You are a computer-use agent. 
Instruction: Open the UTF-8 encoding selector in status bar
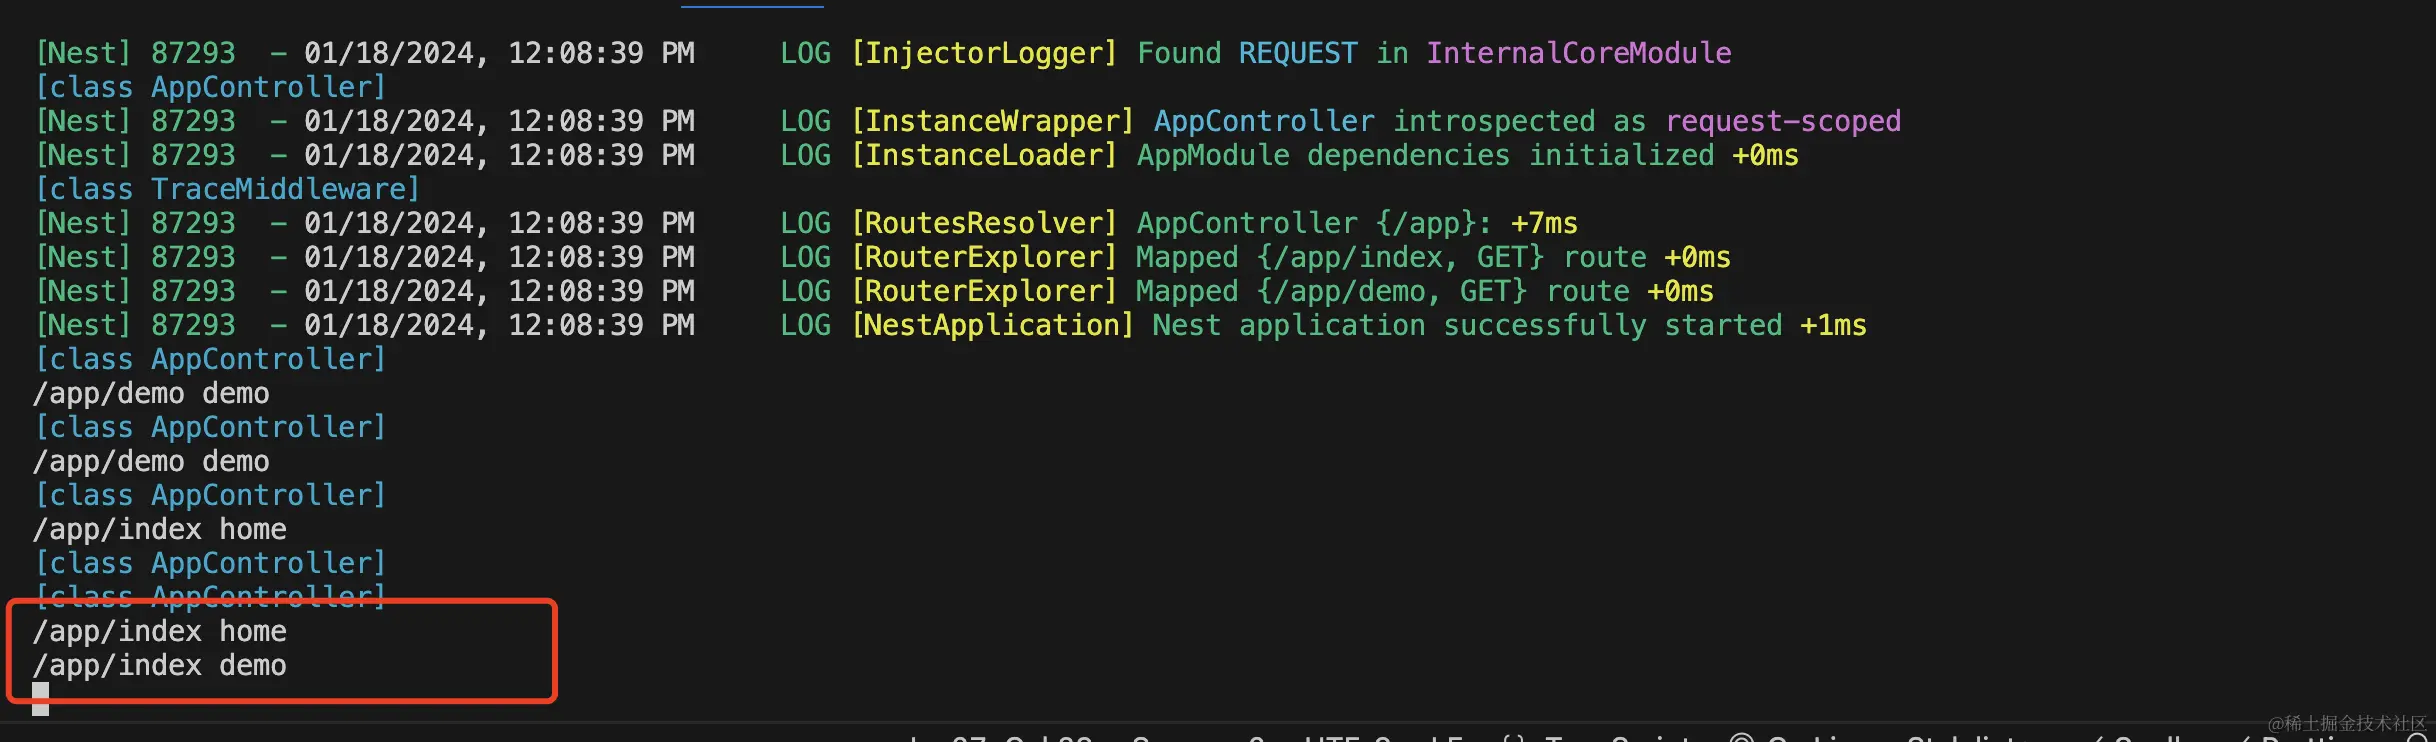pos(1348,738)
